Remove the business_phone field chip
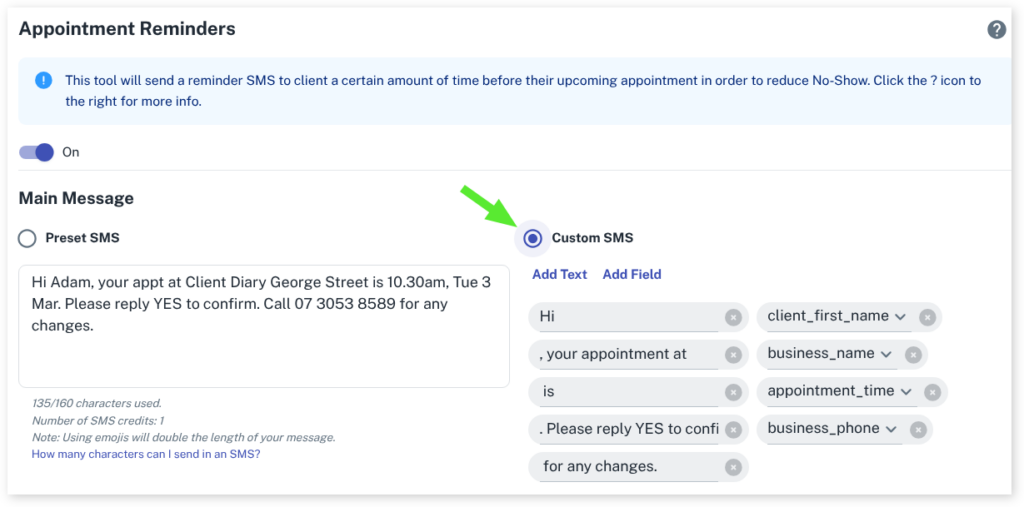Viewport: 1024px width, 507px height. (916, 430)
